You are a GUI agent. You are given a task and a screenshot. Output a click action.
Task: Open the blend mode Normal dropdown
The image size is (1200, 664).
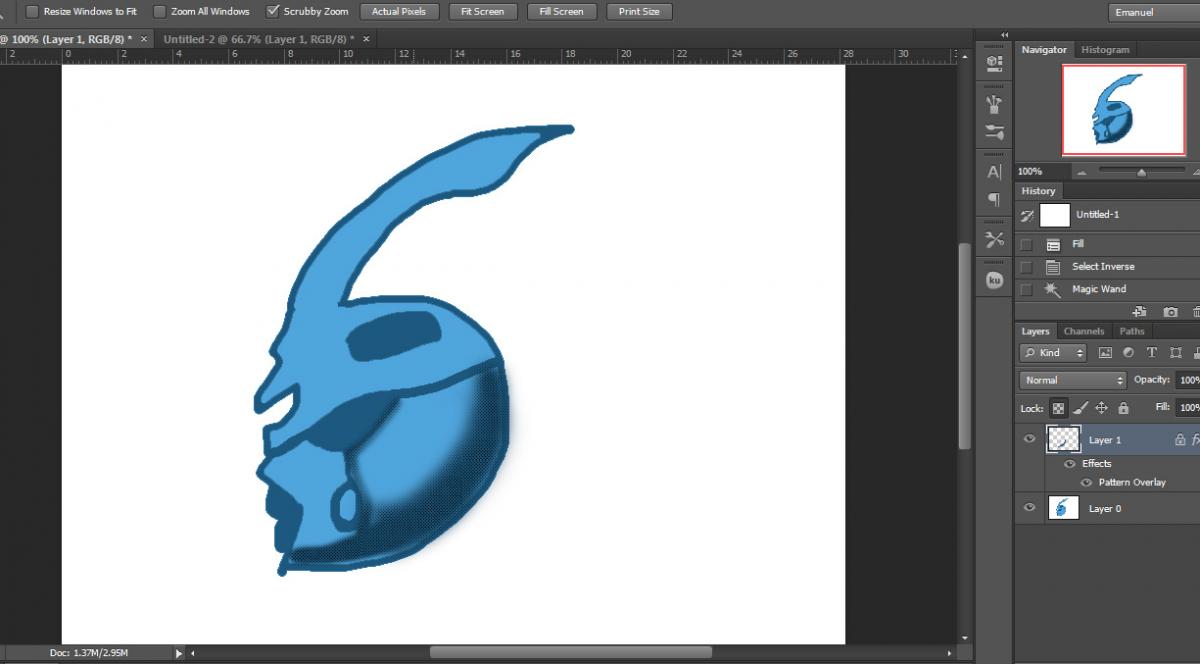[x=1073, y=380]
